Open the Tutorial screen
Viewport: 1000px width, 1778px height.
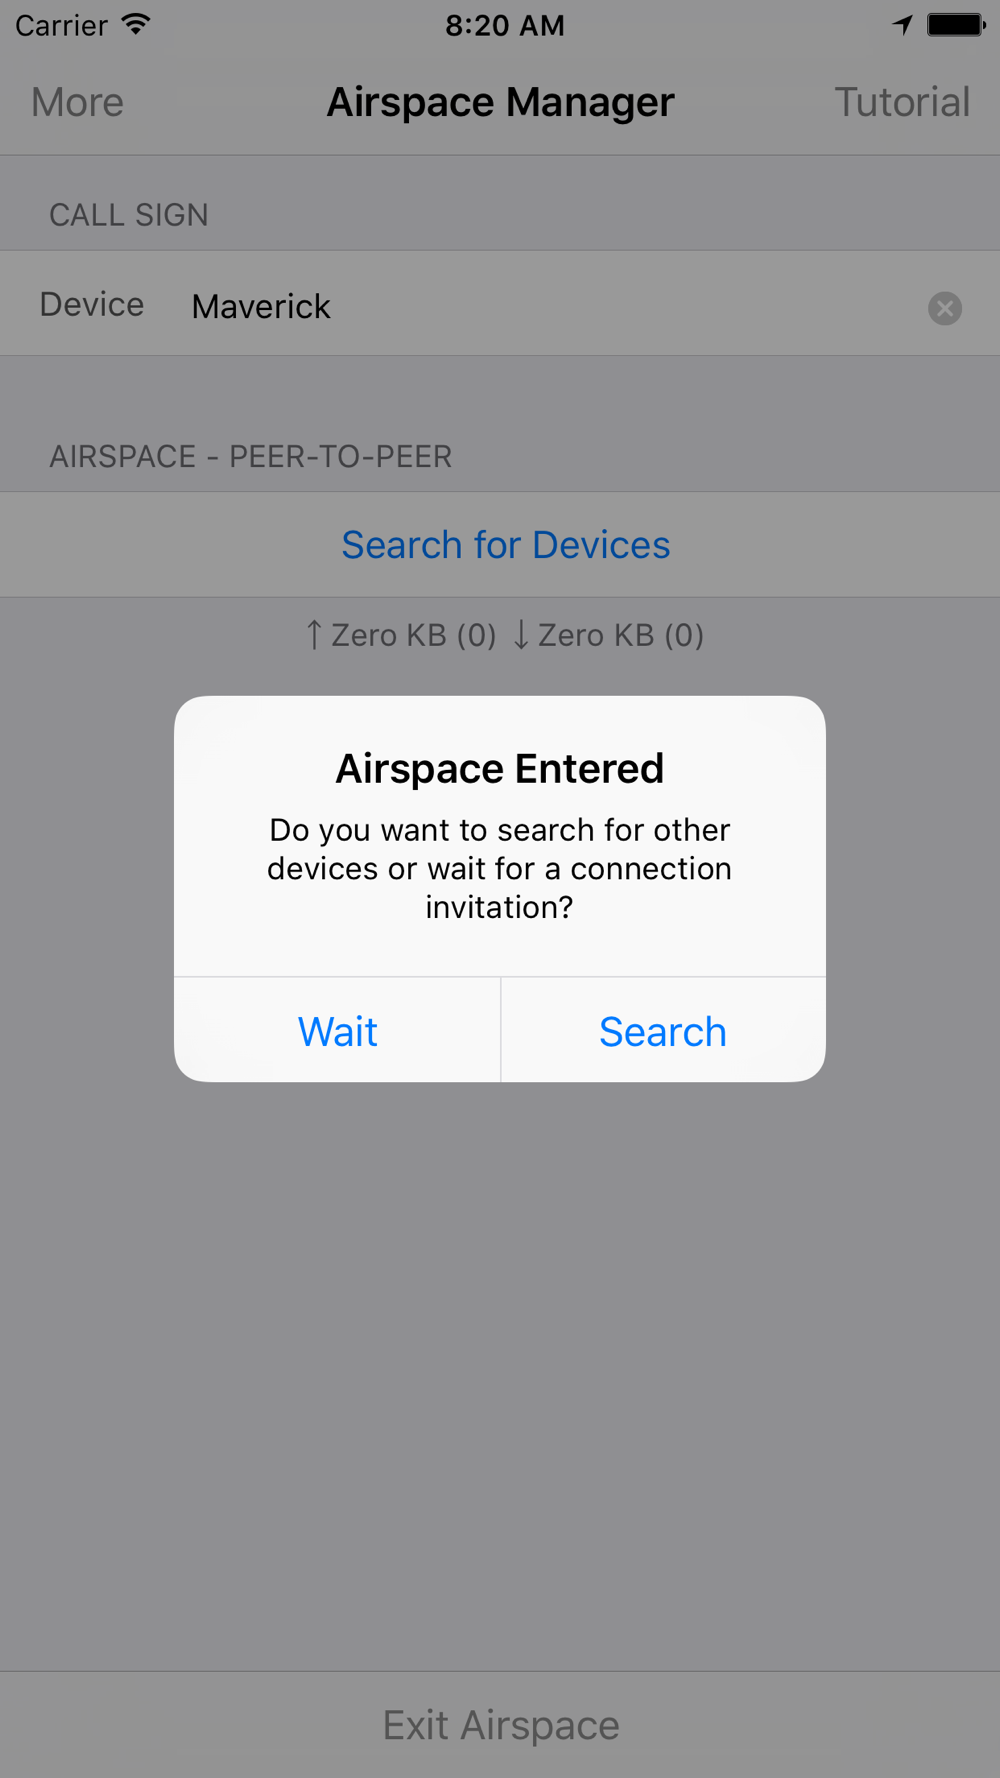point(902,102)
